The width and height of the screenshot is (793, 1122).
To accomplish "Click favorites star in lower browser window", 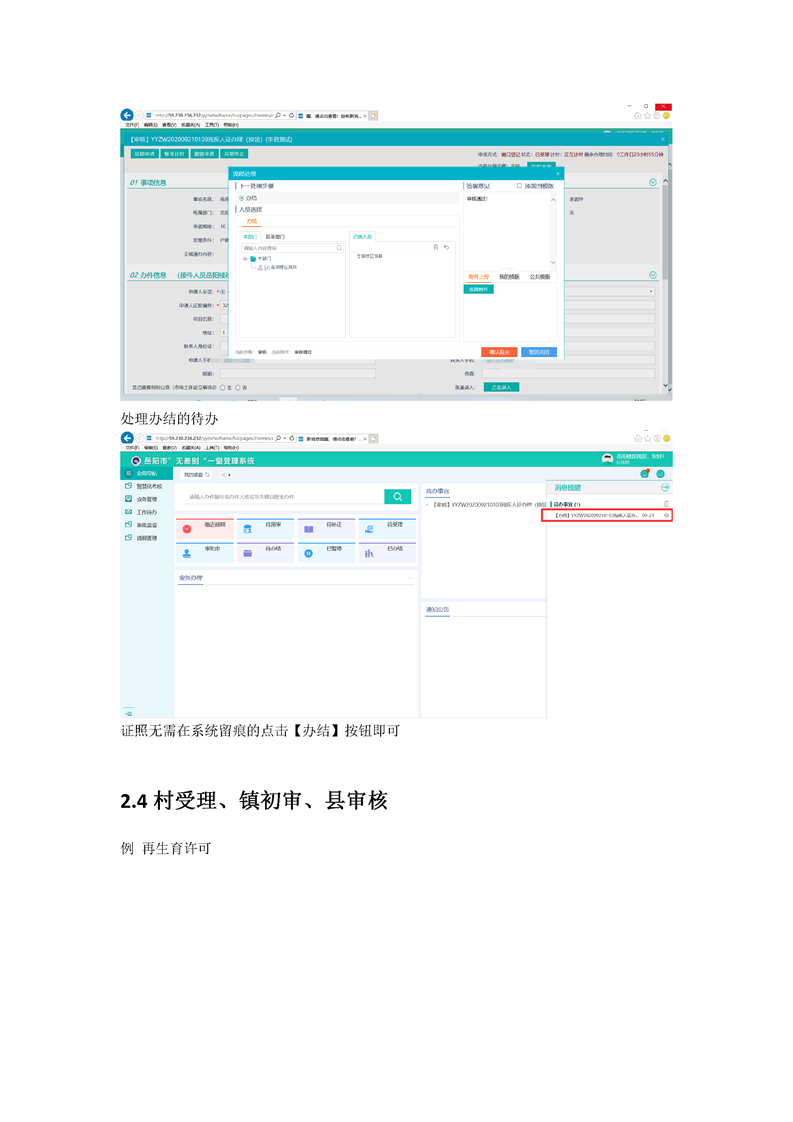I will [x=648, y=438].
